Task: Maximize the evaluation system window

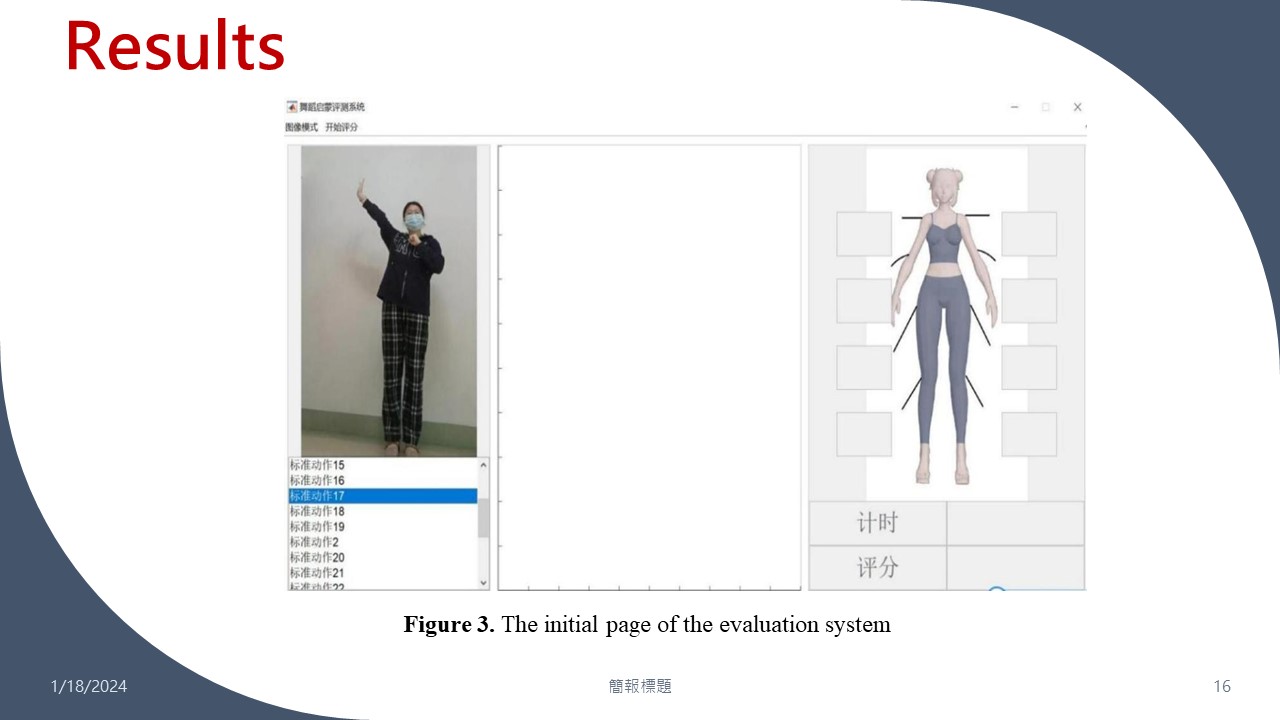Action: (x=1046, y=107)
